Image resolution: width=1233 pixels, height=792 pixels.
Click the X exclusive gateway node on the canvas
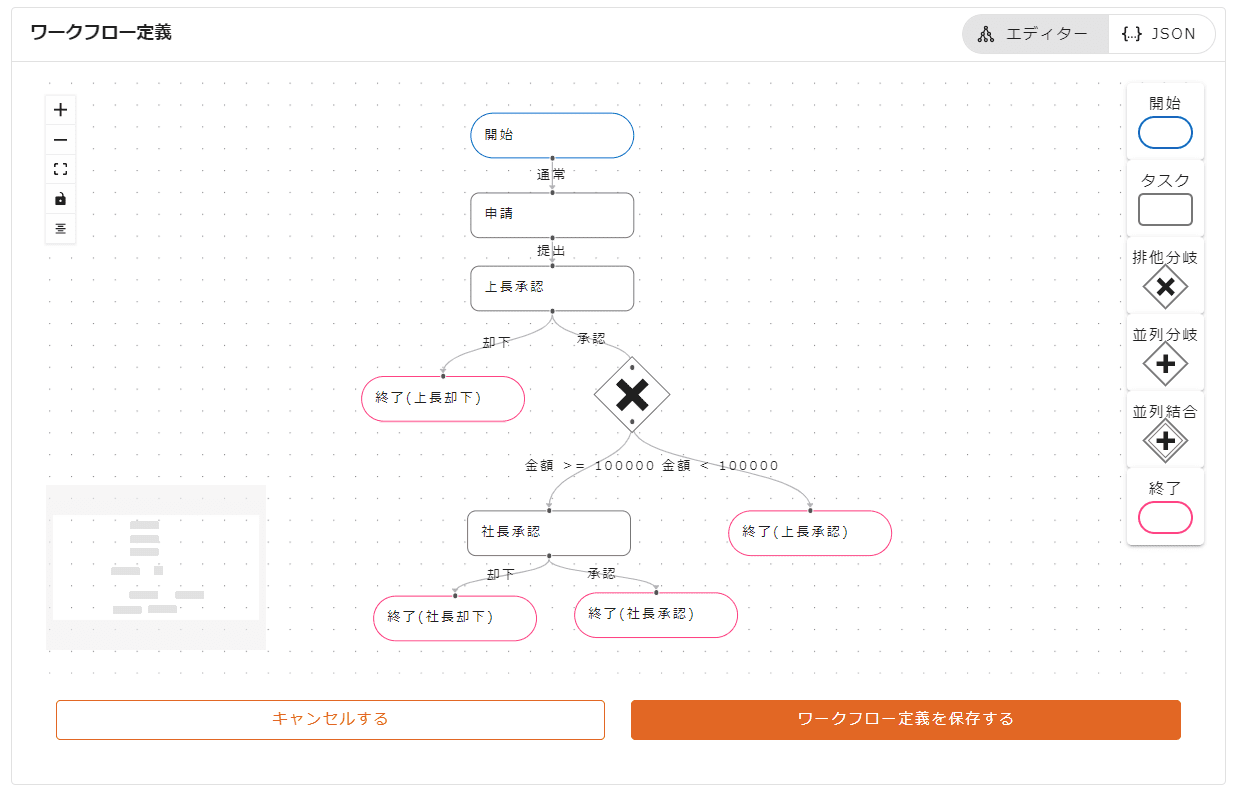(x=633, y=394)
